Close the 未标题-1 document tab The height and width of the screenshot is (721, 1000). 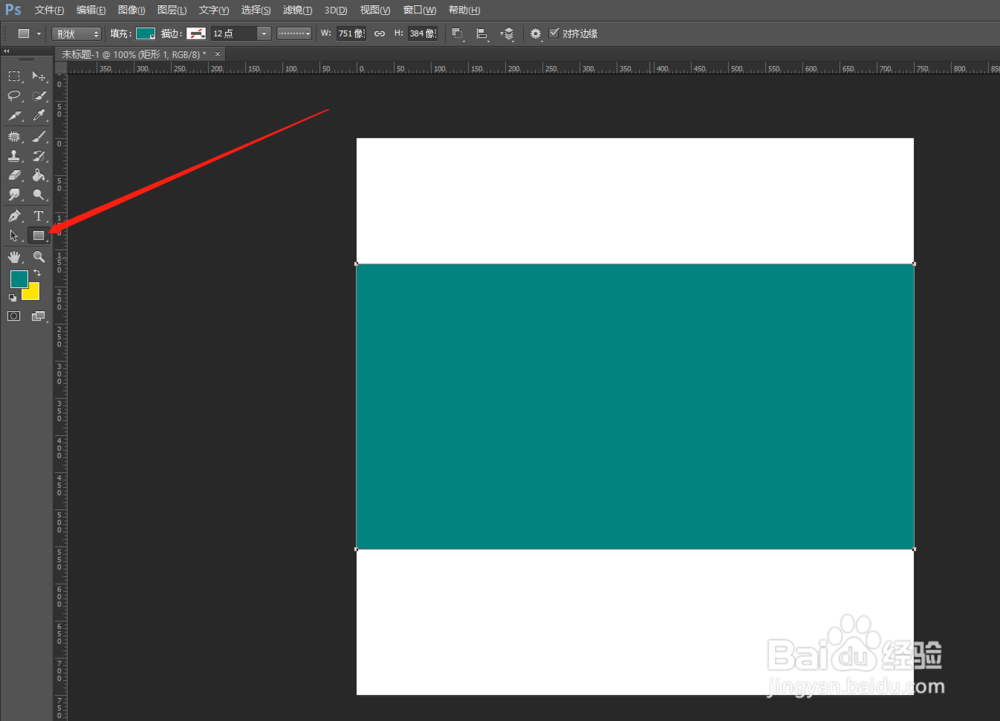217,54
